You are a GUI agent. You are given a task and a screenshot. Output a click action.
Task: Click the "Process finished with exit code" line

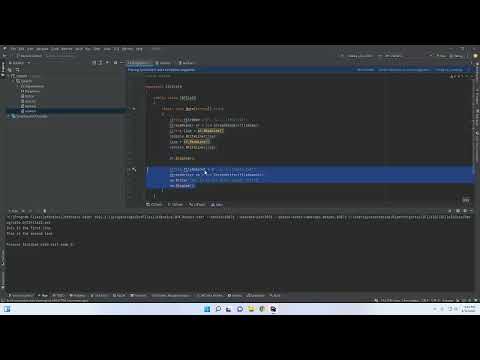[x=40, y=244]
